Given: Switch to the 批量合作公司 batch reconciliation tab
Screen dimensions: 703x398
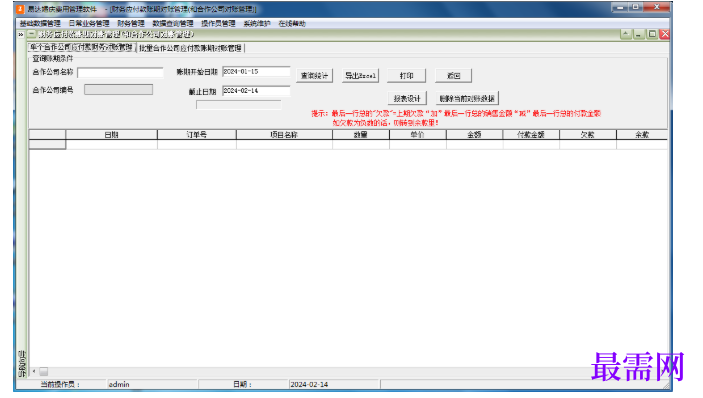Looking at the screenshot, I should point(190,48).
